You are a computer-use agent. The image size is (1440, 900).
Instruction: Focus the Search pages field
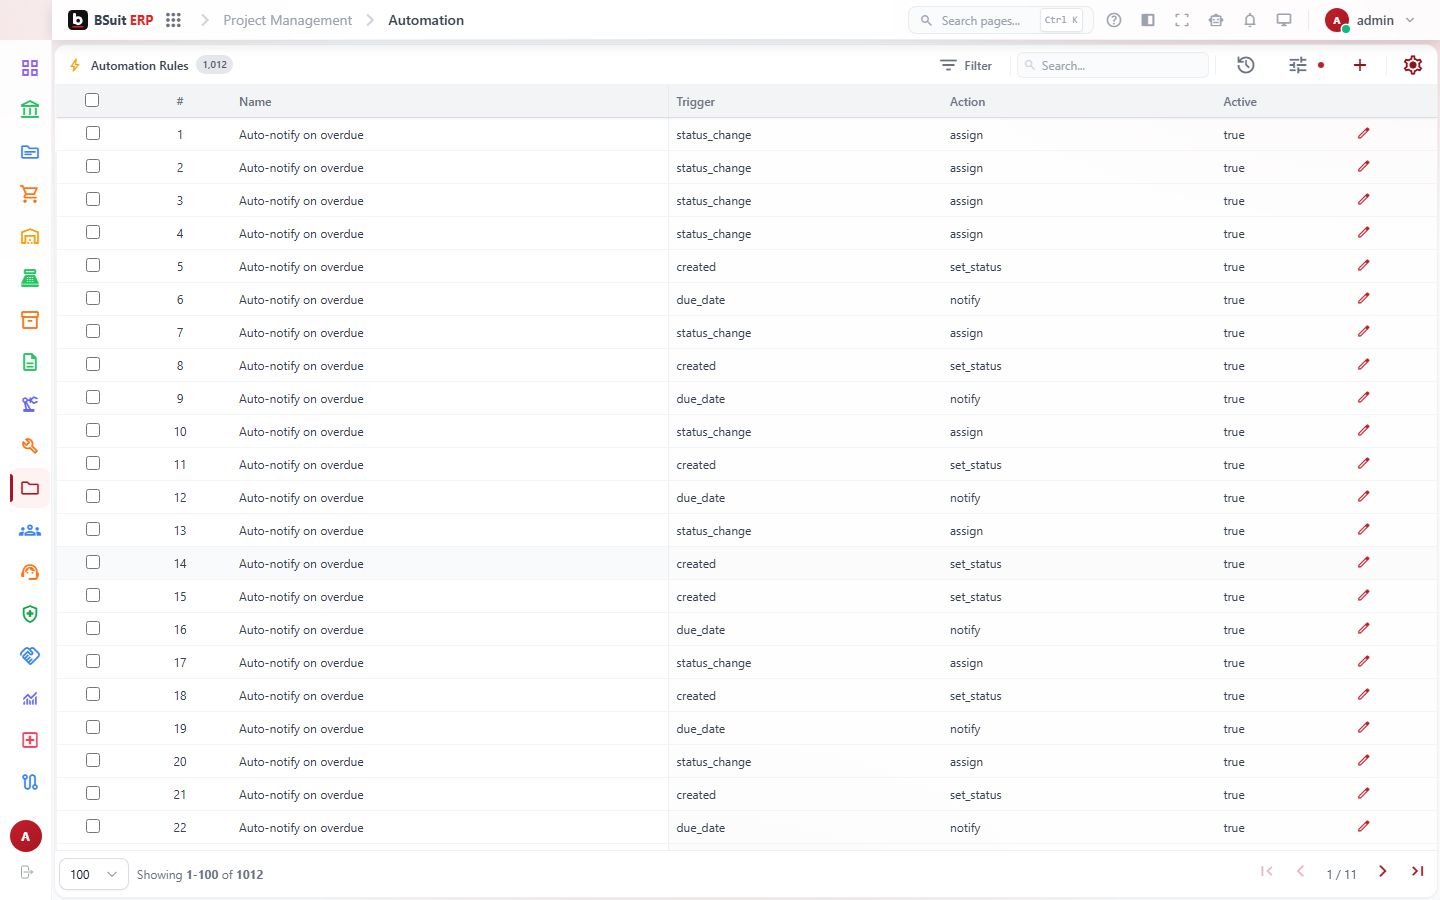click(1000, 20)
